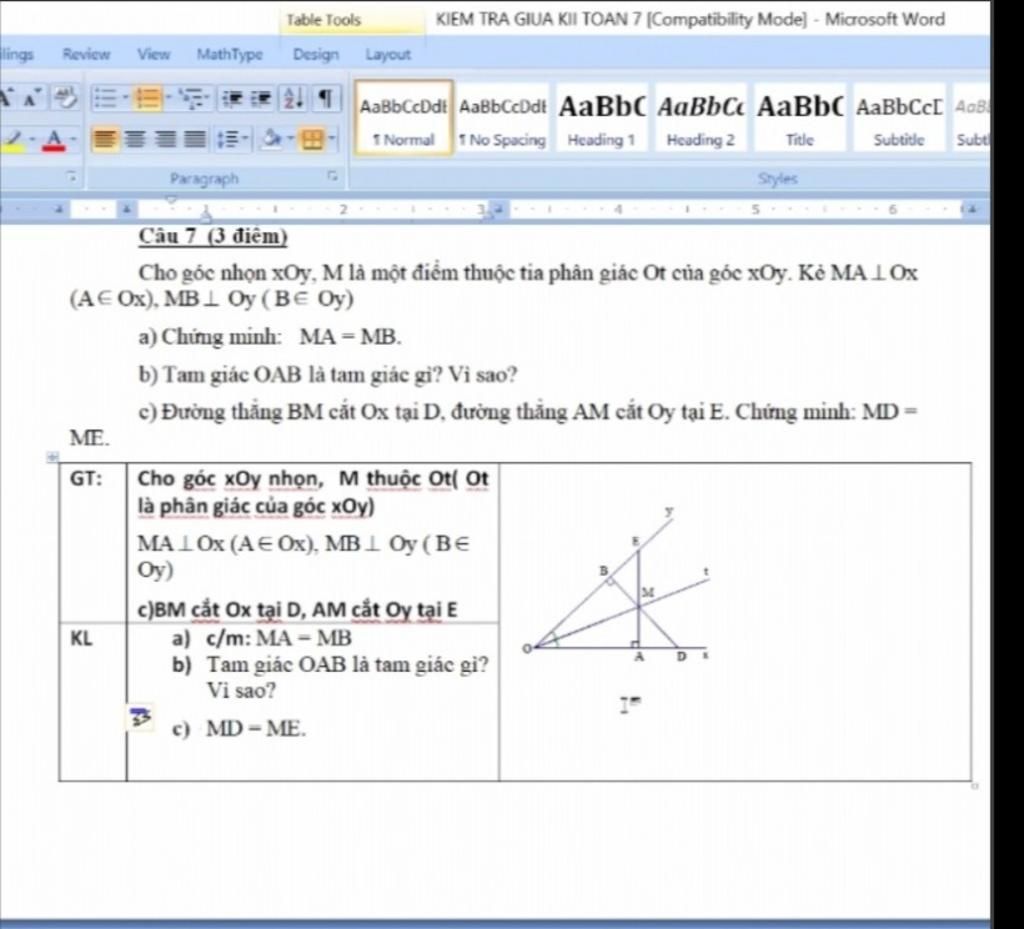This screenshot has height=929, width=1024.
Task: Open the font color dropdown arrow
Action: (72, 140)
